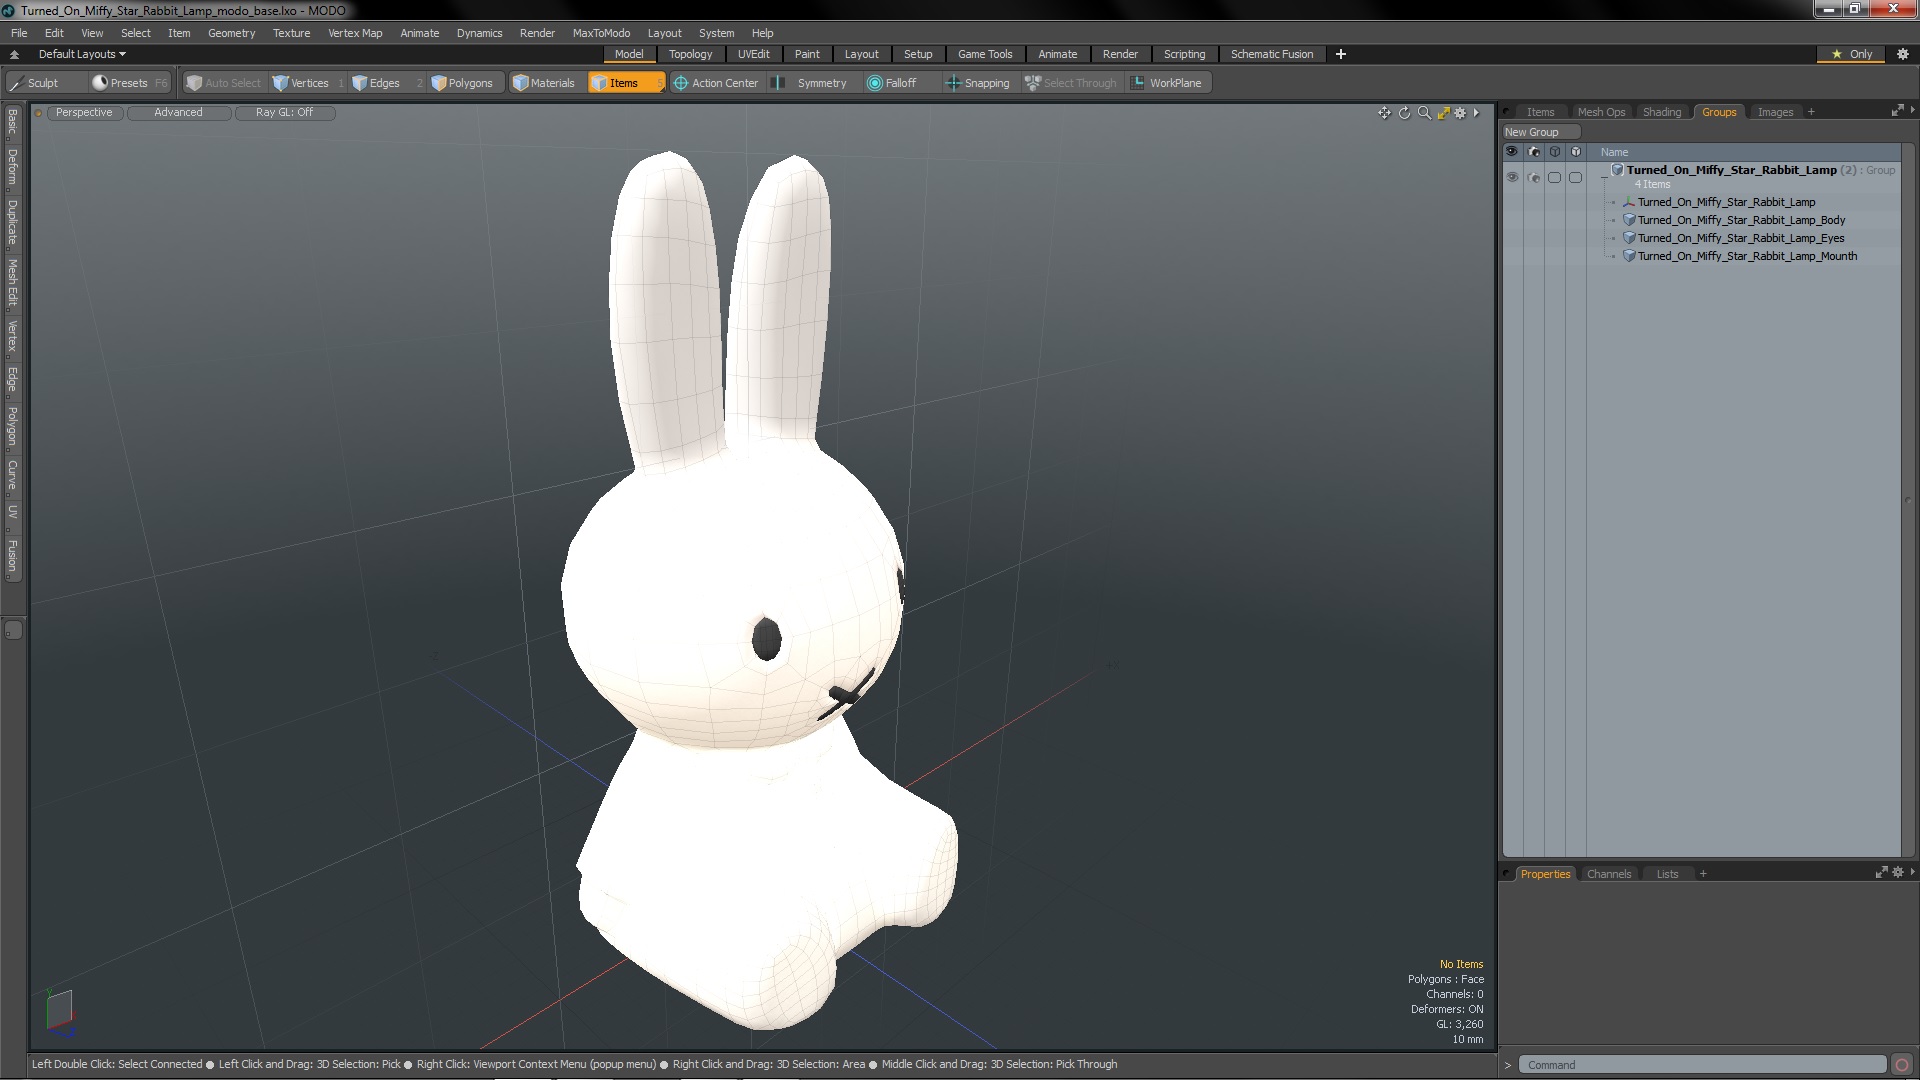
Task: Select the Turned_On_Miffy_Star_Rabbit_Lamp_Mounth item
Action: [x=1747, y=256]
